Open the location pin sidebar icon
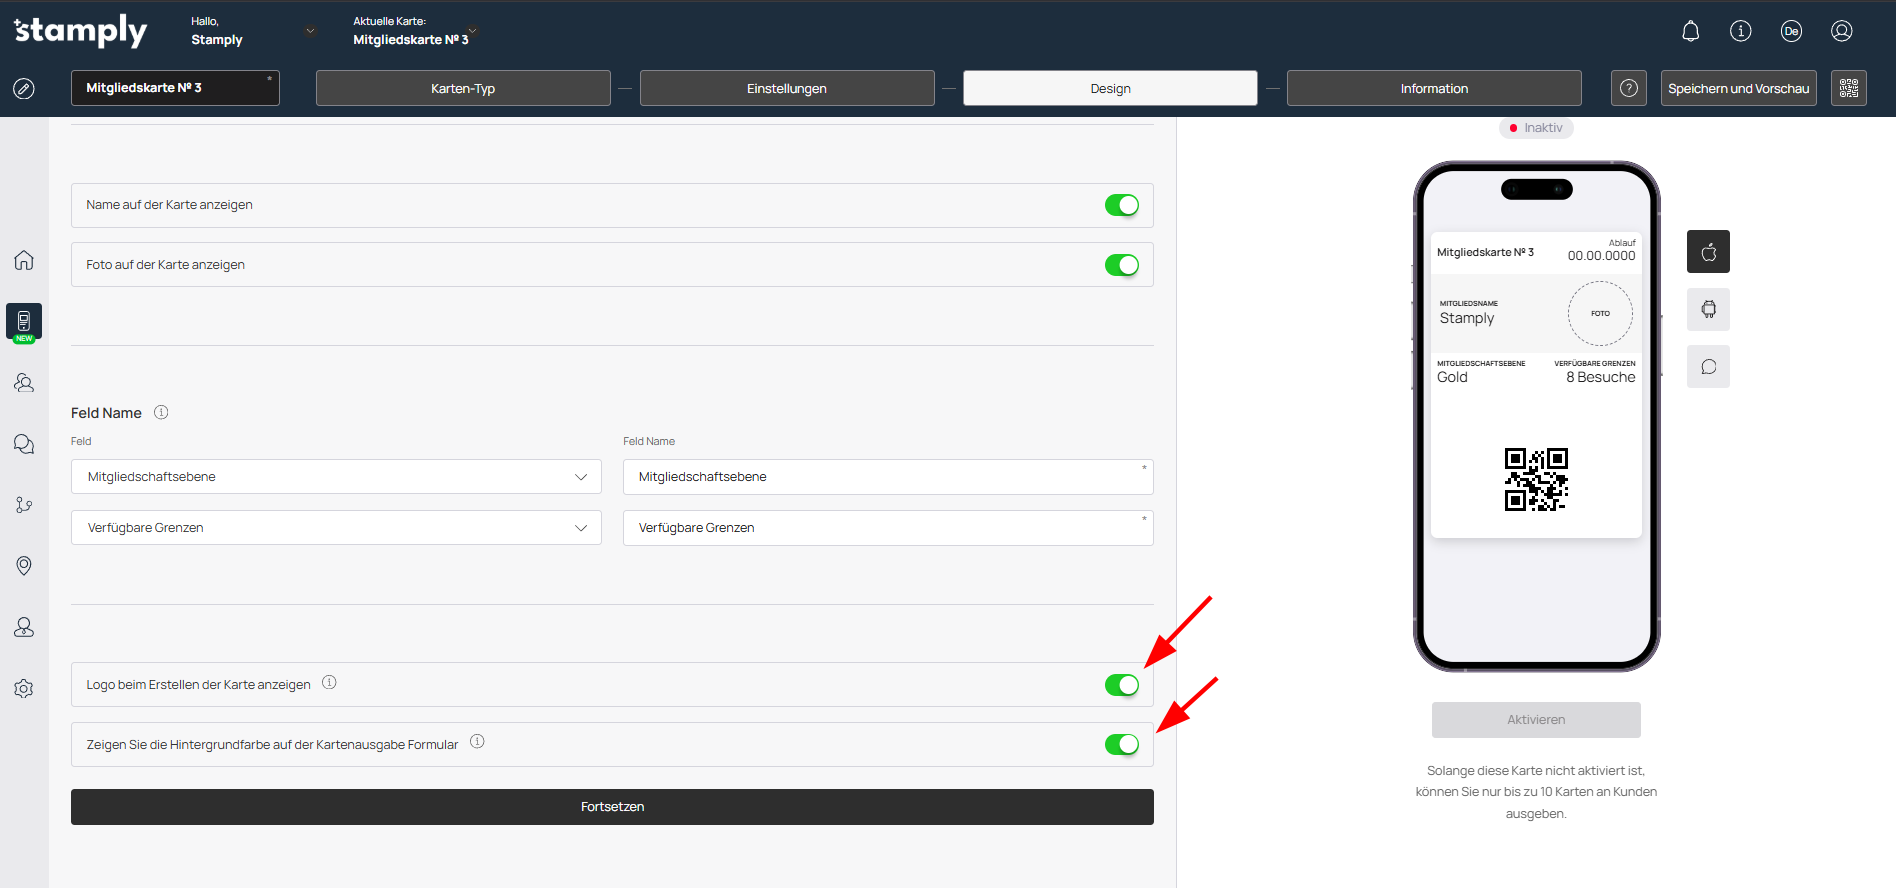 pyautogui.click(x=24, y=566)
